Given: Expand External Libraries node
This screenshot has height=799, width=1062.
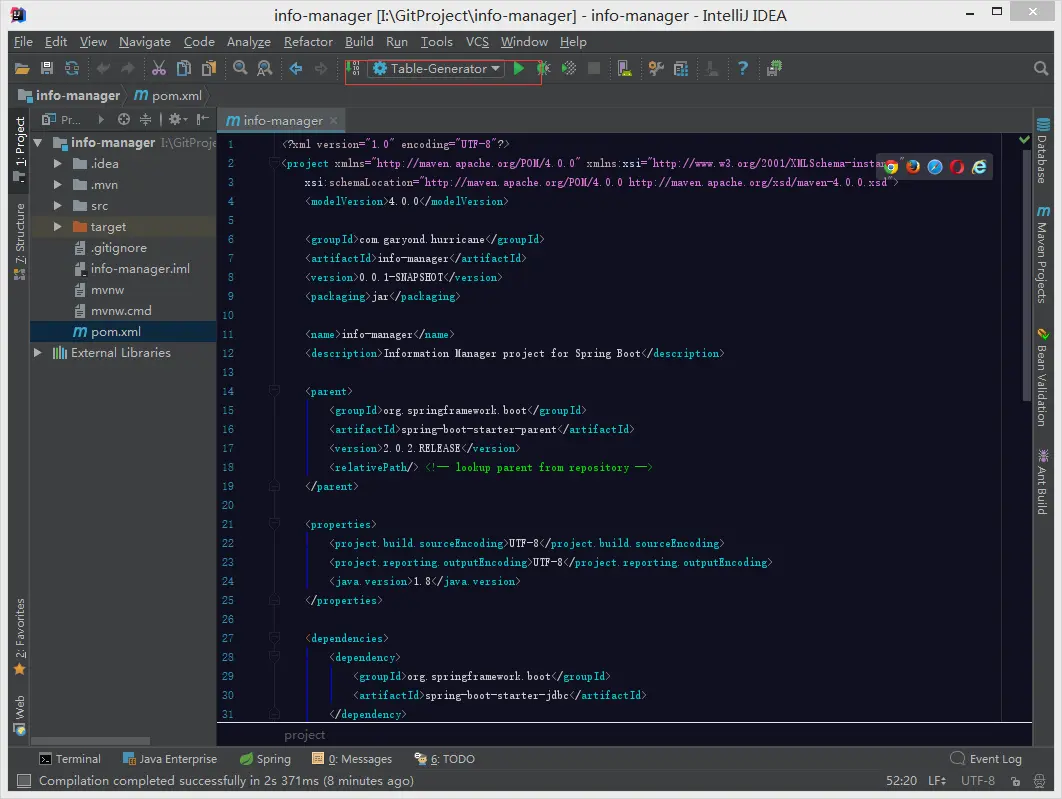Looking at the screenshot, I should (x=38, y=353).
